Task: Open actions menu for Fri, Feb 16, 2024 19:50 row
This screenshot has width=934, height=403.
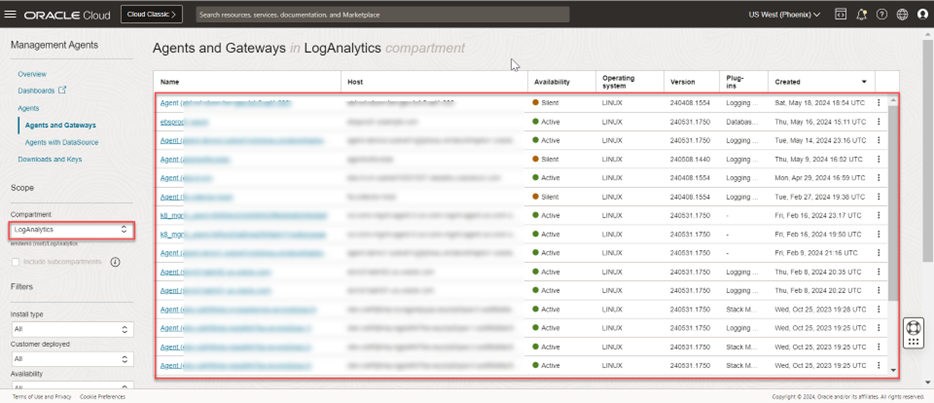Action: coord(879,235)
